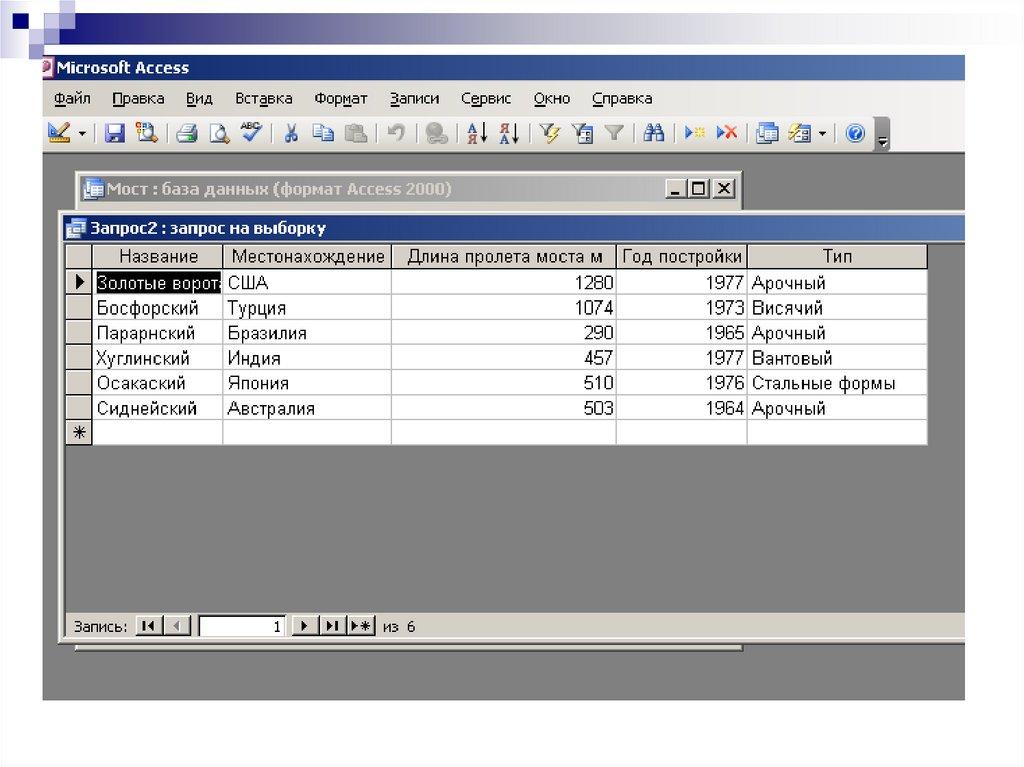Click the Cut scissors icon
The height and width of the screenshot is (767, 1024).
[x=291, y=133]
